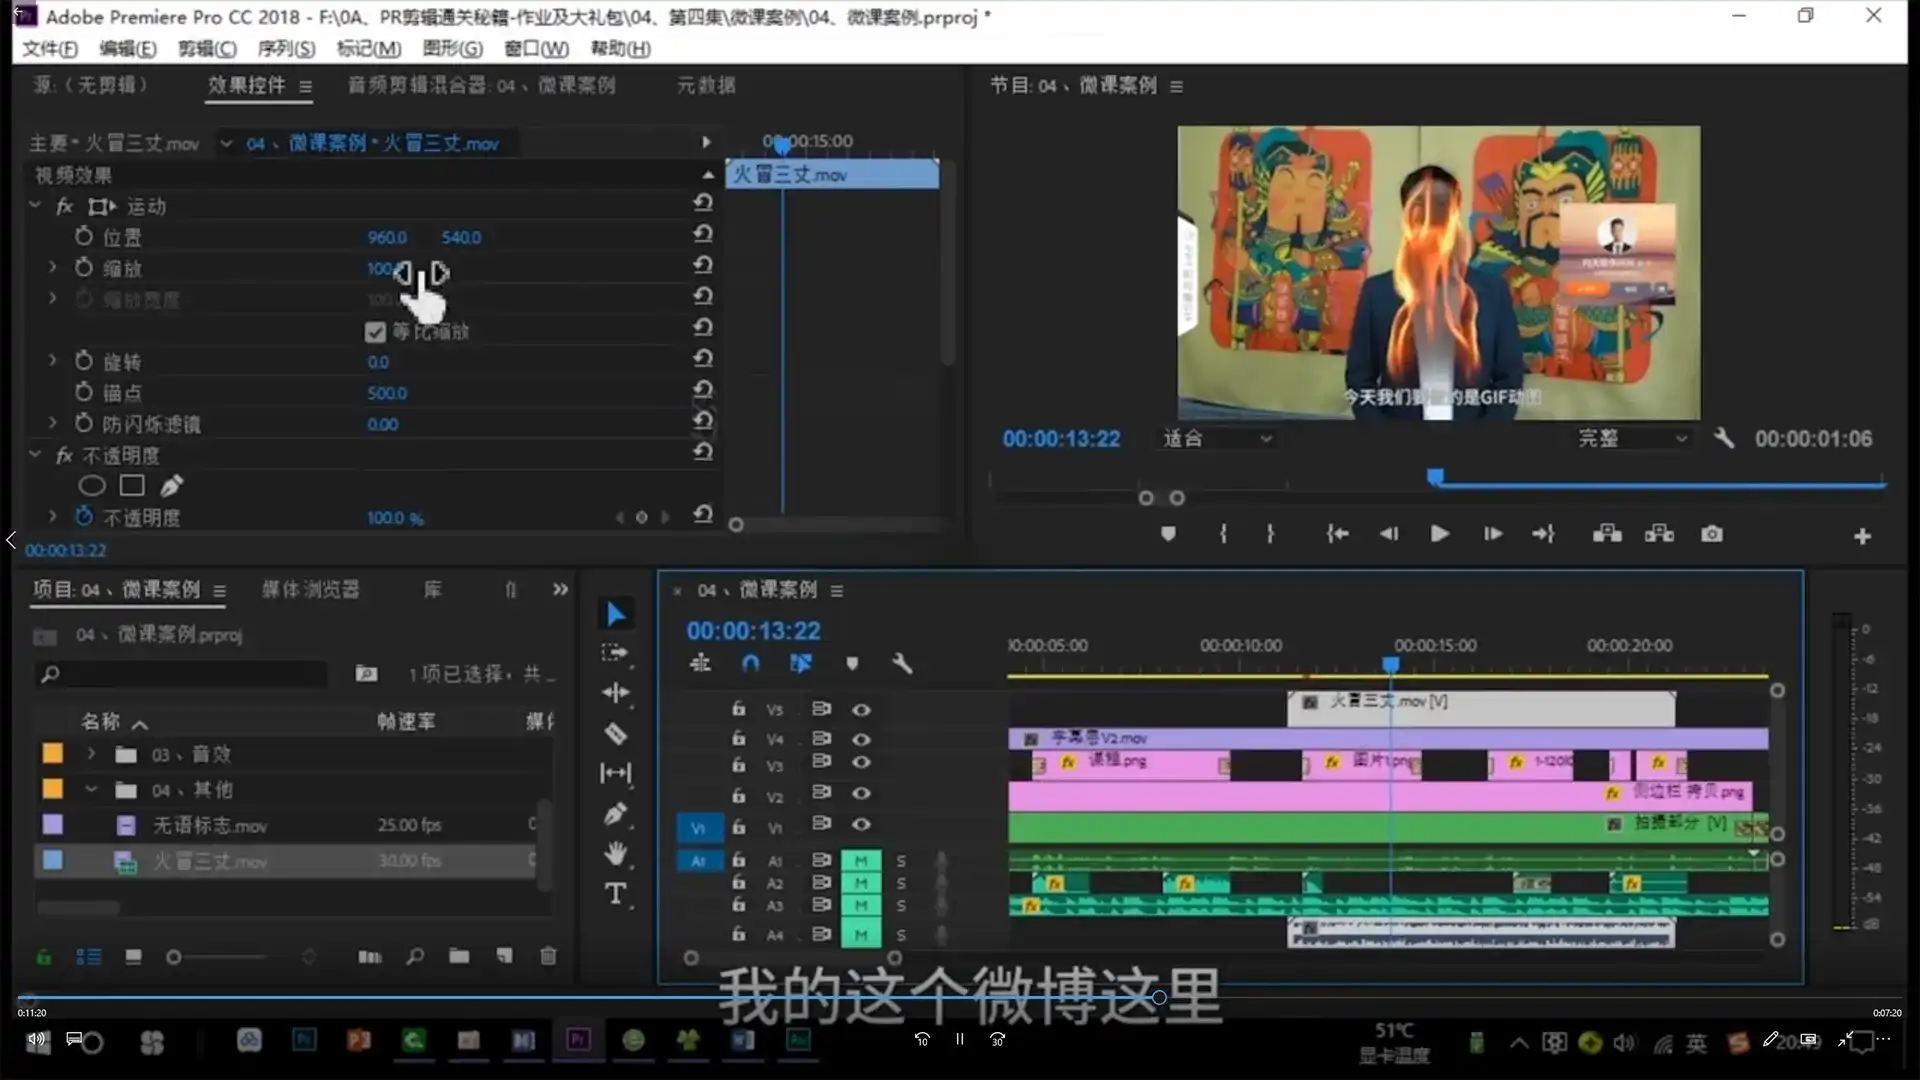Select the Razor tool in the timeline toolbar
Viewport: 1920px width, 1080px height.
tap(616, 733)
